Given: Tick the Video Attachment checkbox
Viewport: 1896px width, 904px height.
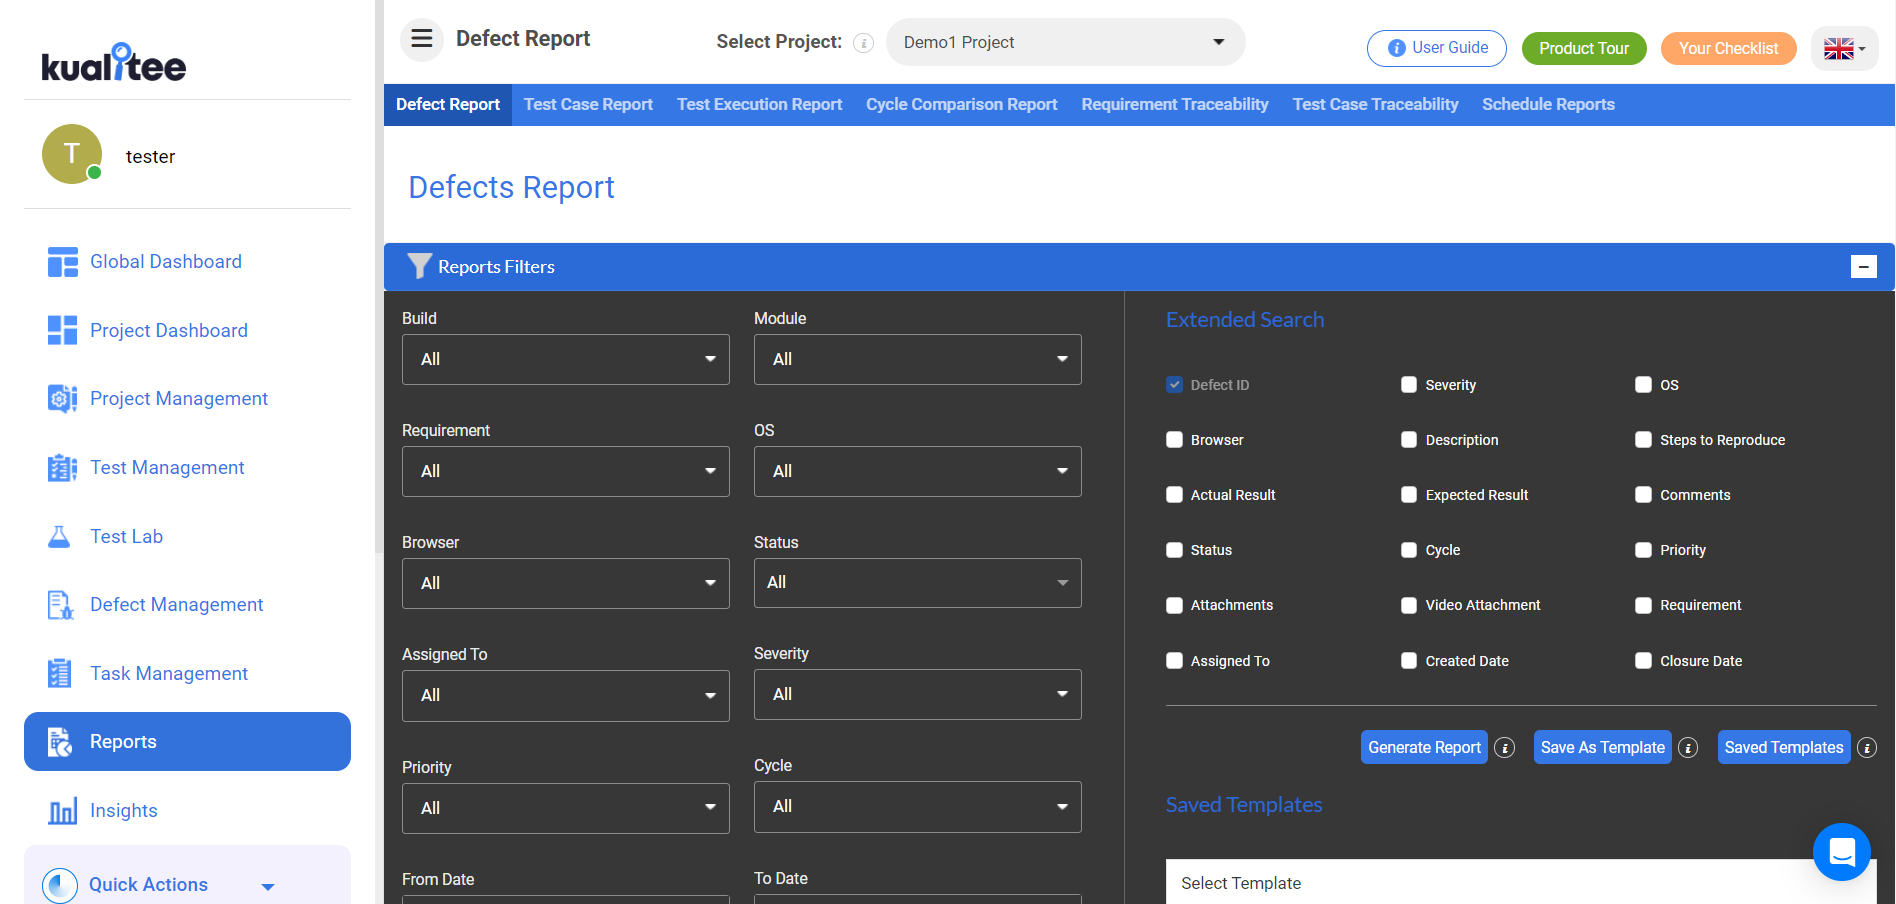Looking at the screenshot, I should tap(1409, 605).
